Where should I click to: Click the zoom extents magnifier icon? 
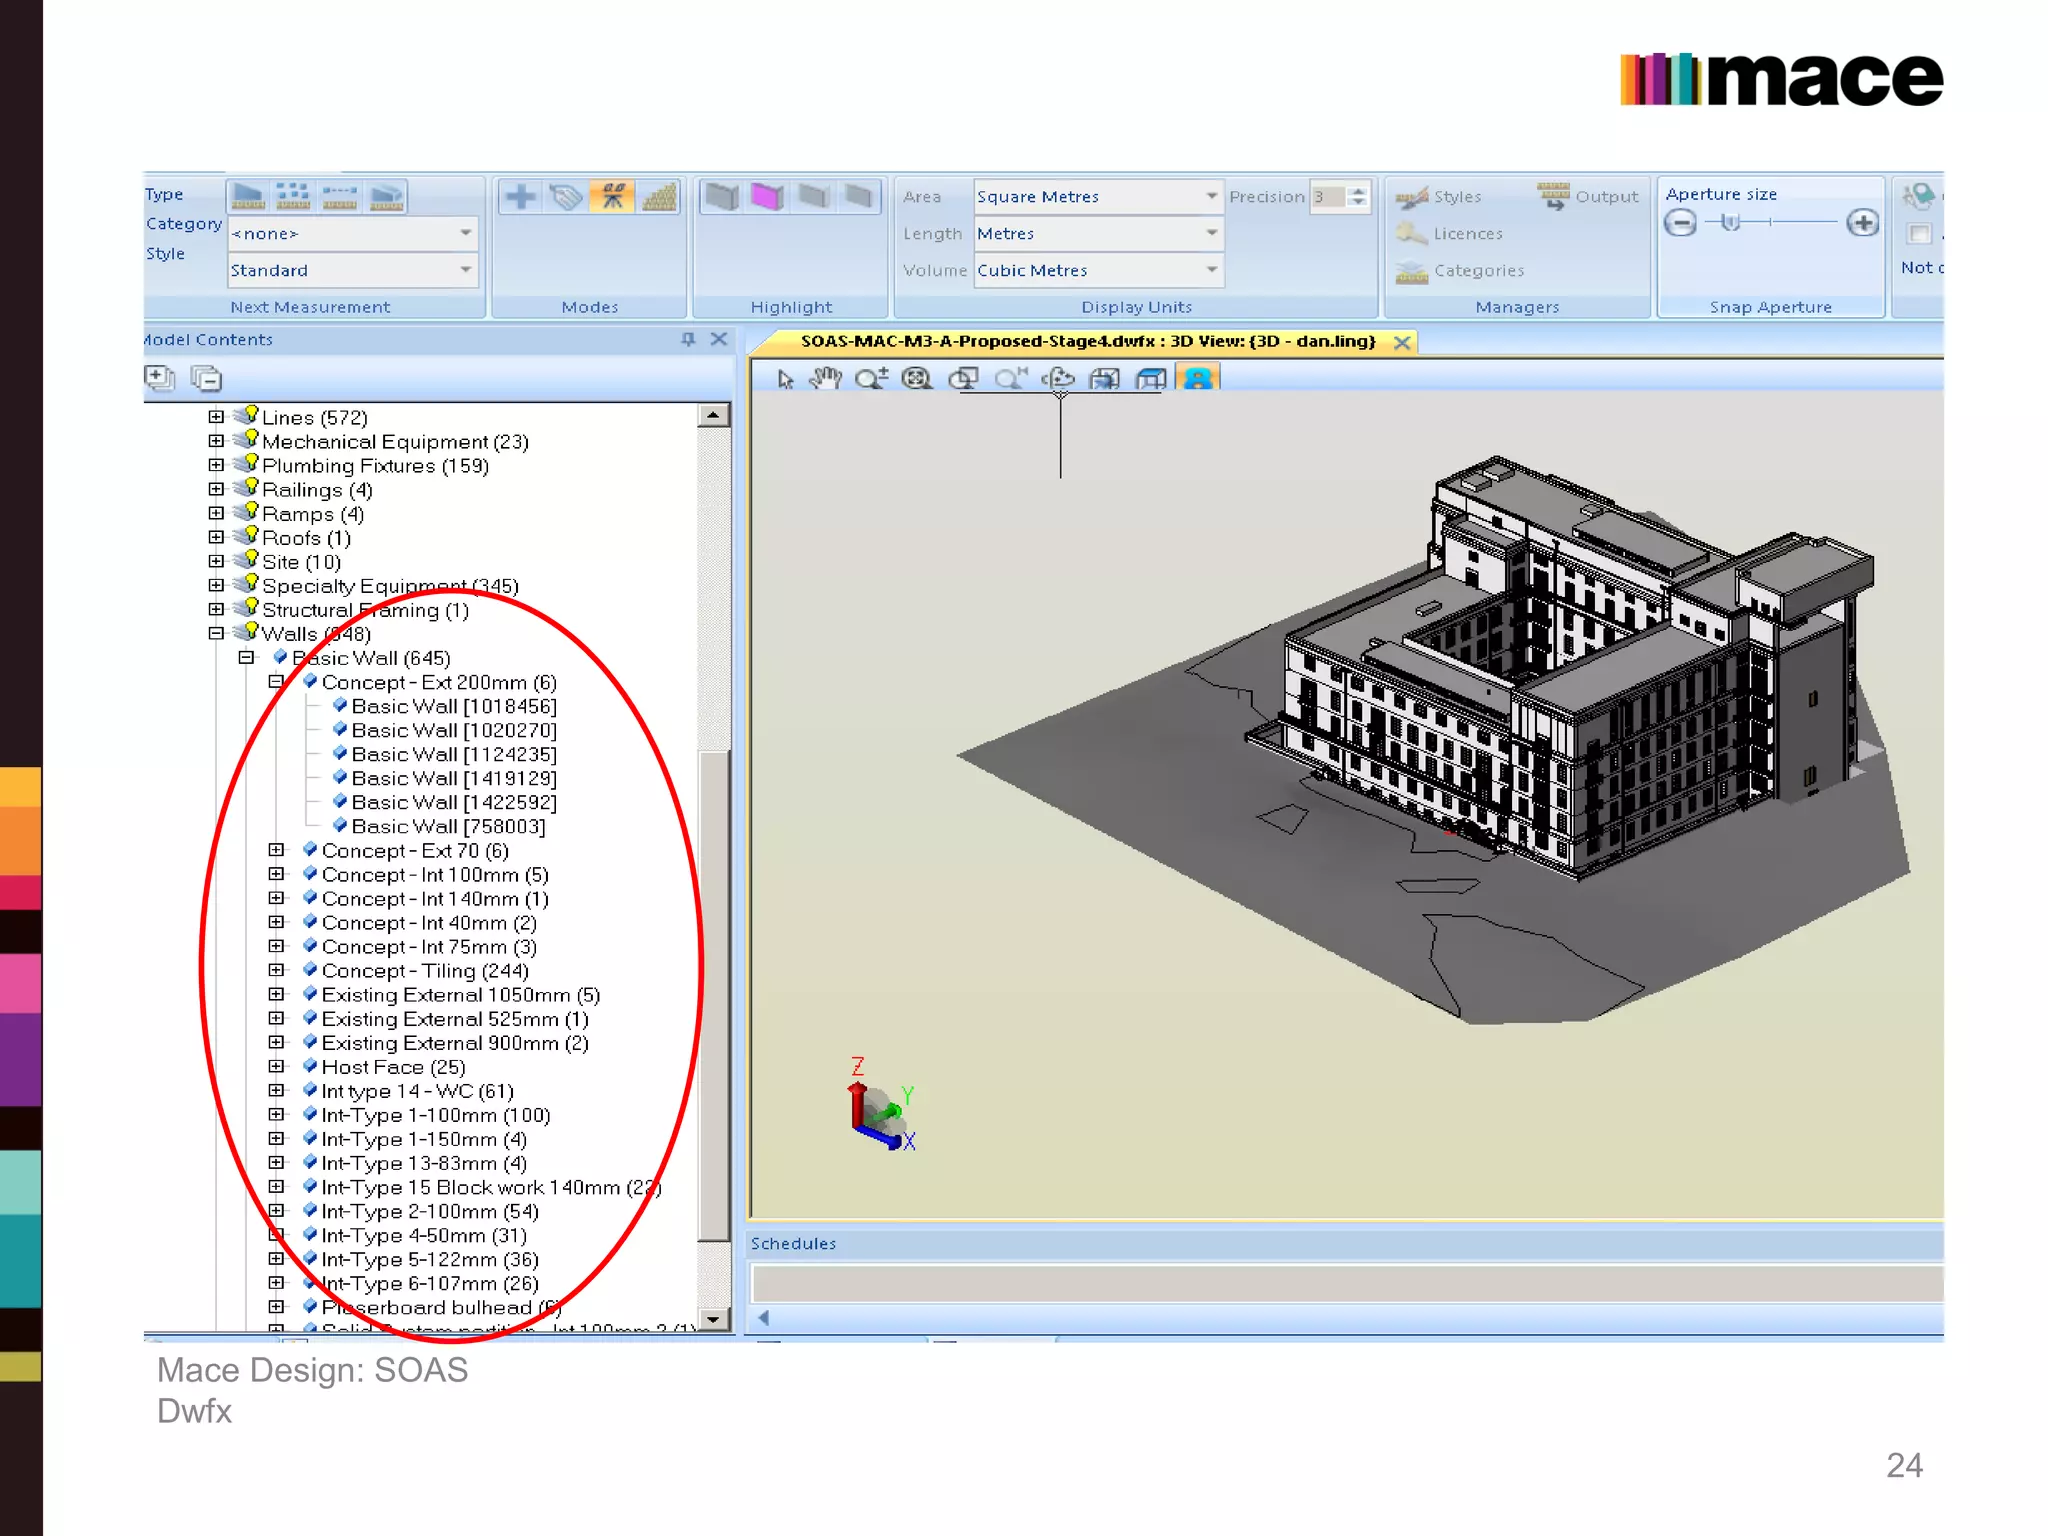coord(916,379)
